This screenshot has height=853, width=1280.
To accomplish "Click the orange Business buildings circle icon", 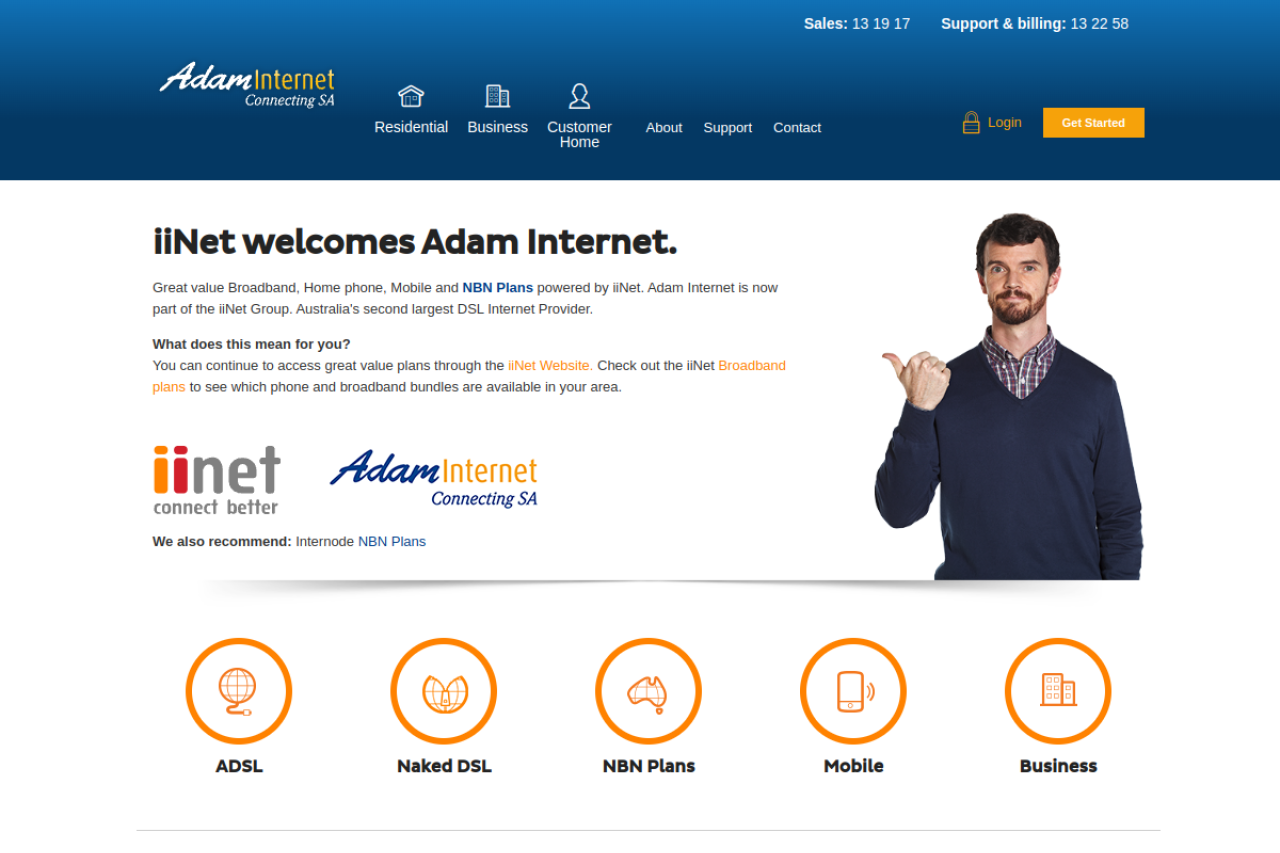I will pos(1058,691).
